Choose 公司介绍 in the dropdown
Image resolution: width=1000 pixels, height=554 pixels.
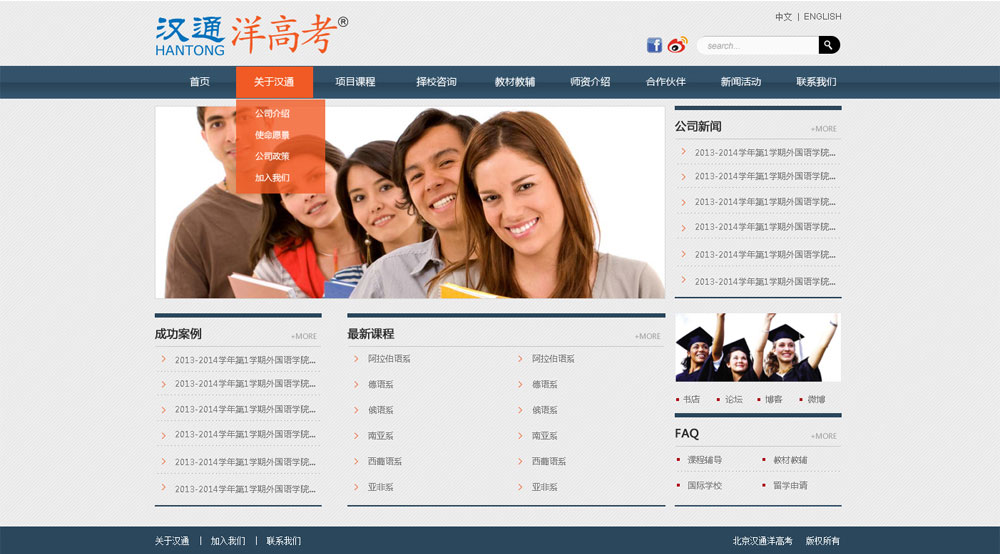(x=272, y=113)
